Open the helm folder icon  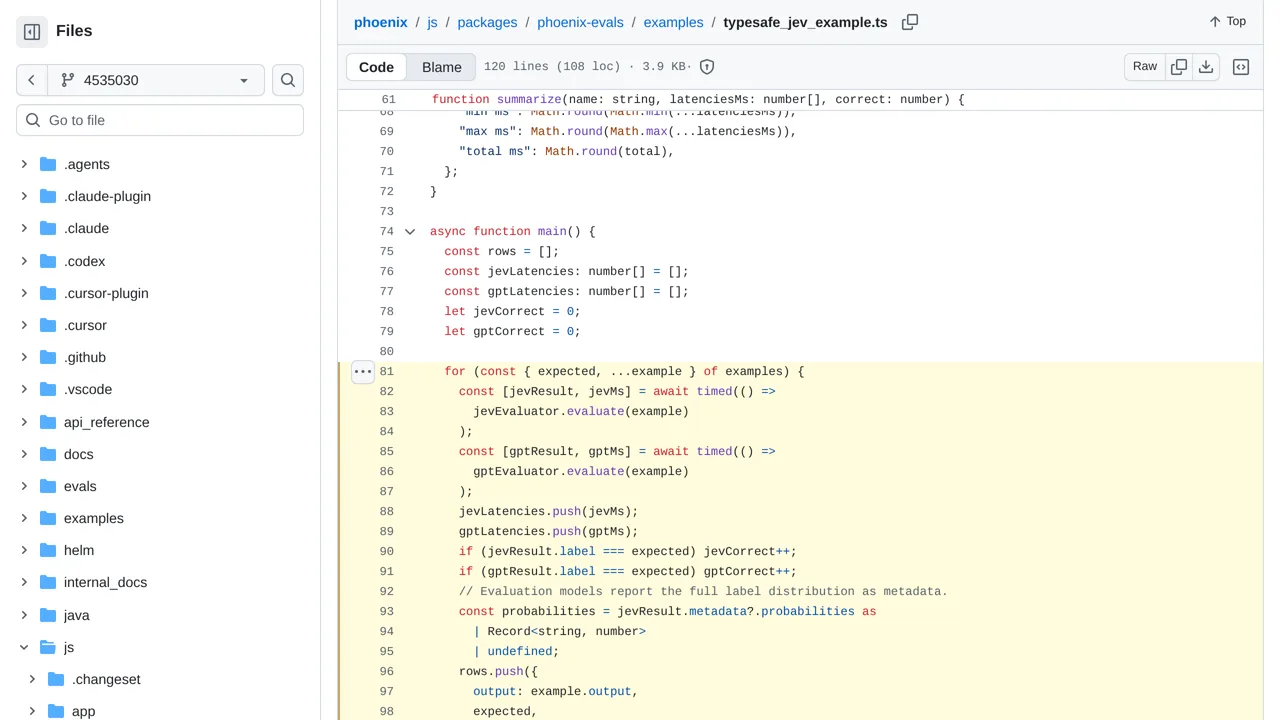click(x=48, y=550)
